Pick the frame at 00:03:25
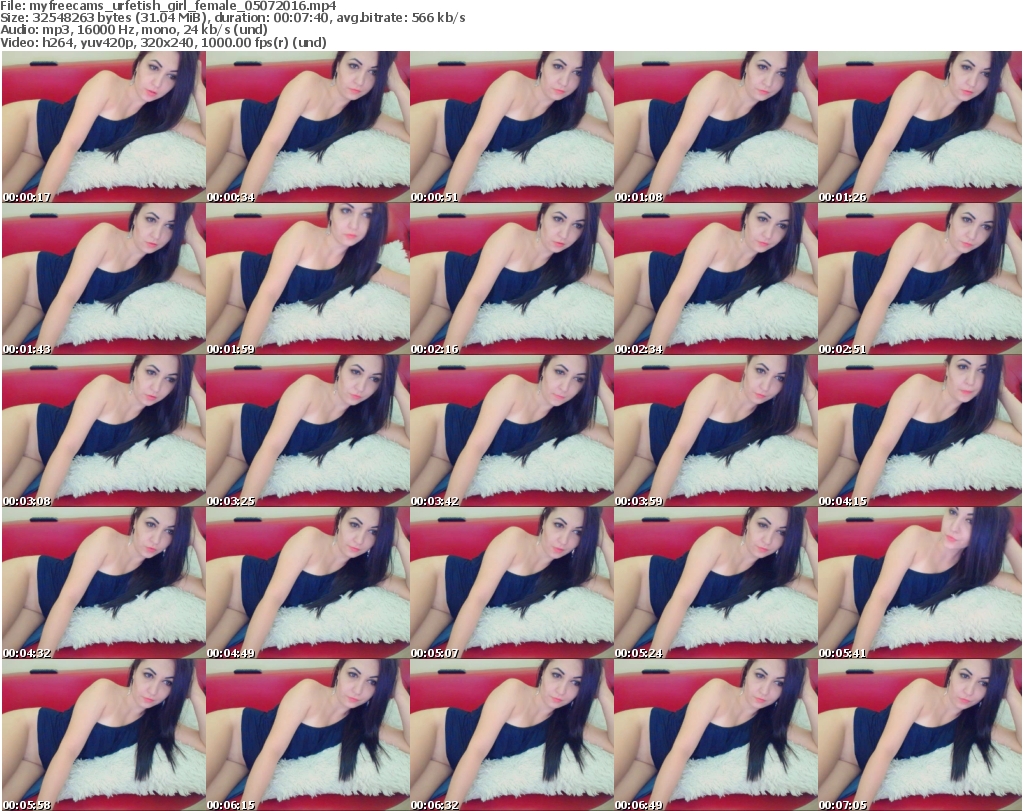The image size is (1024, 811). click(308, 431)
